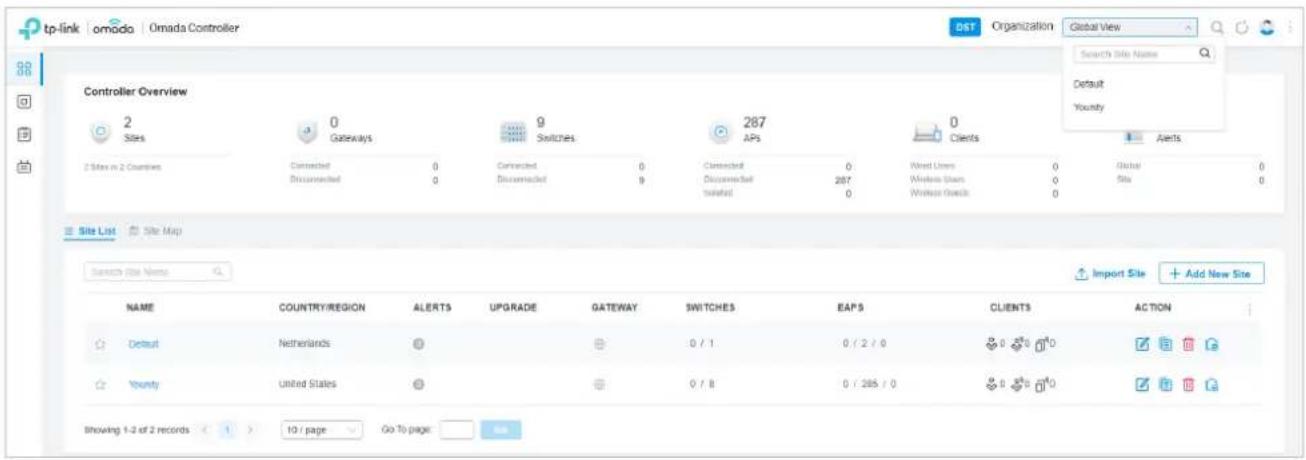Click the Add New Site button
The image size is (1306, 460).
pyautogui.click(x=1211, y=273)
